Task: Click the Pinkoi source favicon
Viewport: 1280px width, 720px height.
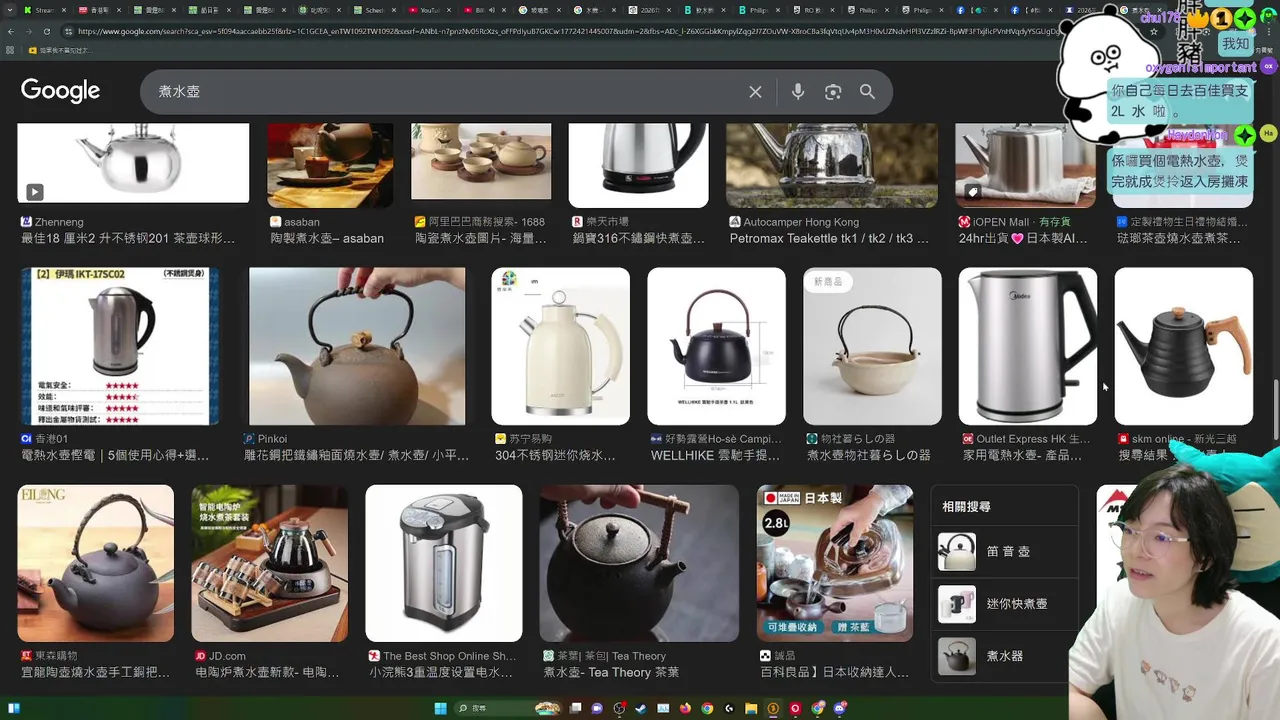Action: tap(249, 439)
